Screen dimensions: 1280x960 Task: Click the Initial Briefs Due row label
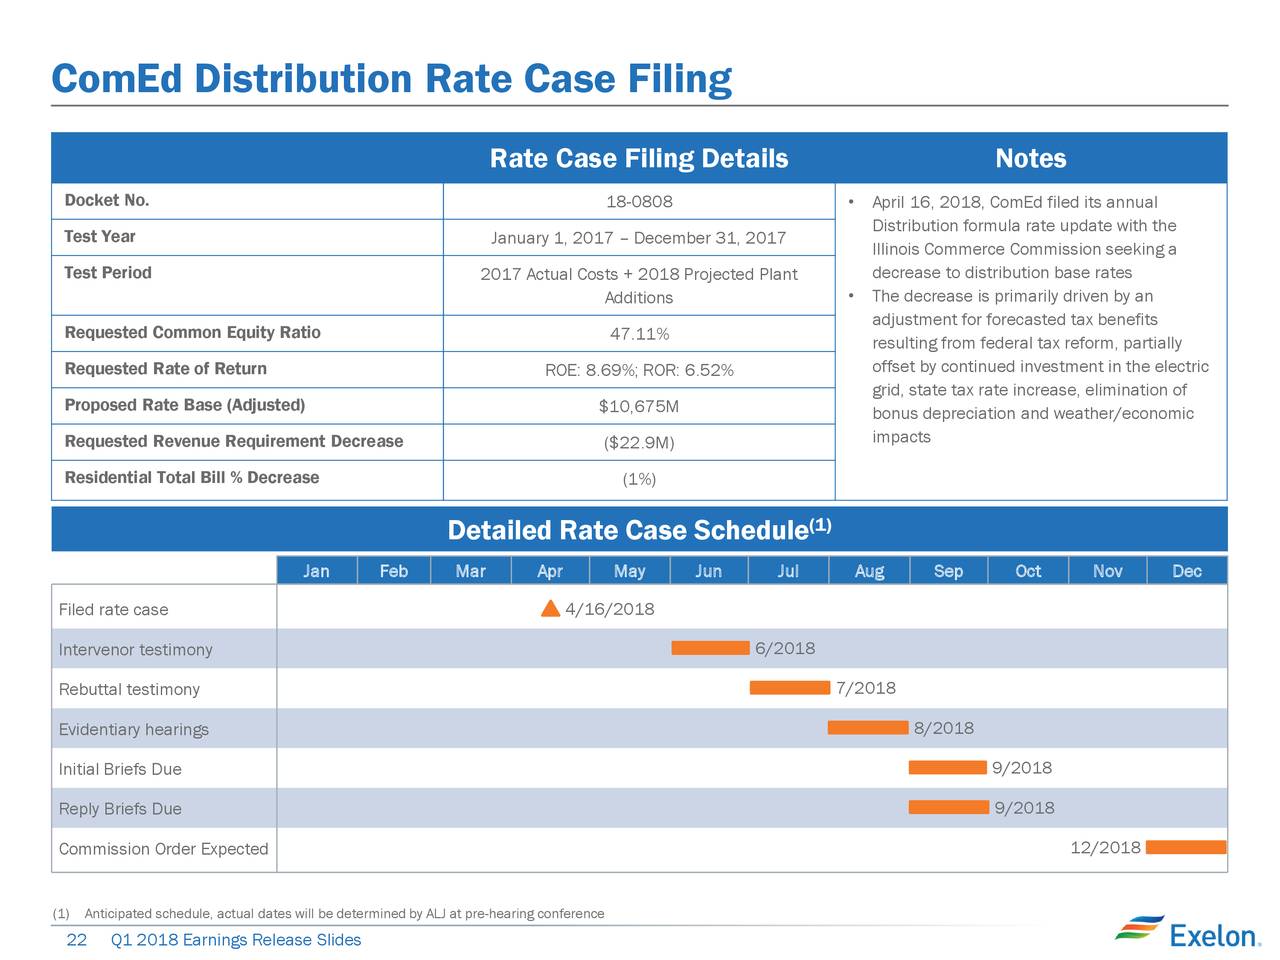click(x=120, y=769)
